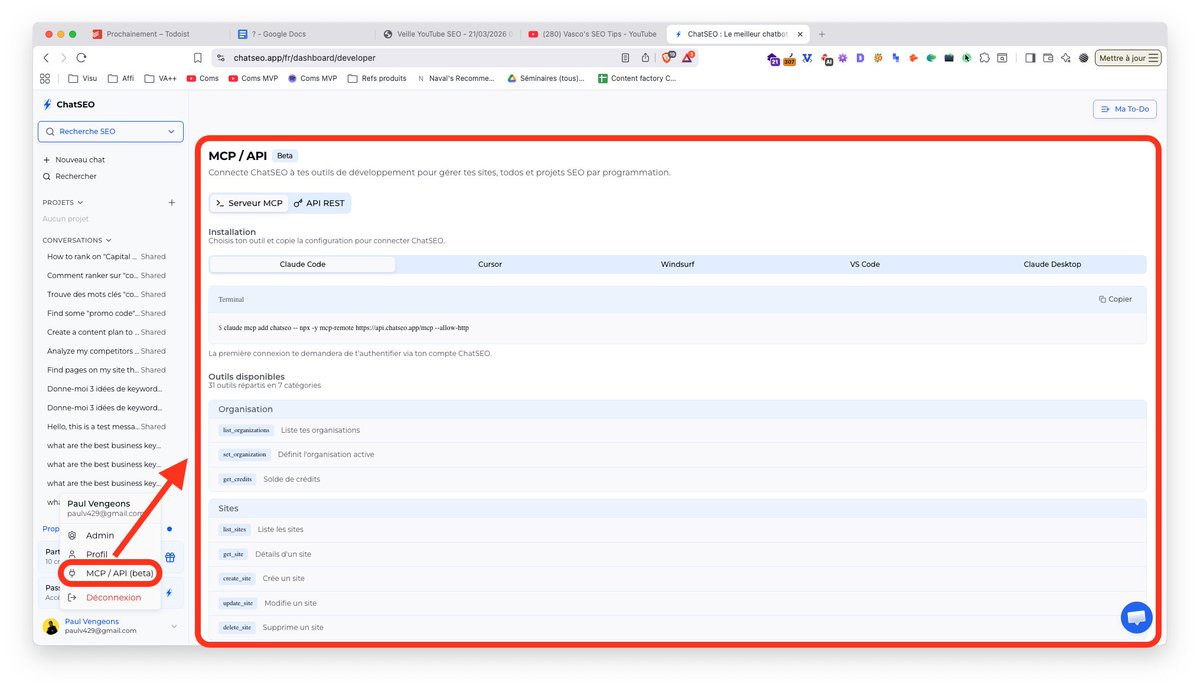The height and width of the screenshot is (689, 1200).
Task: Open the Content factory C... bookmark
Action: coord(636,78)
